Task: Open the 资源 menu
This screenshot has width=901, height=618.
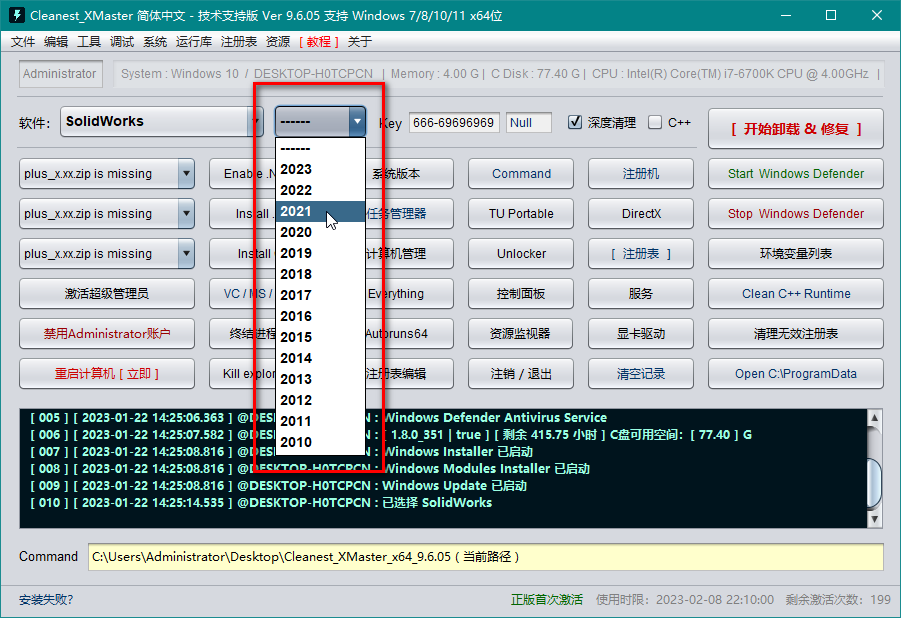Action: coord(278,41)
